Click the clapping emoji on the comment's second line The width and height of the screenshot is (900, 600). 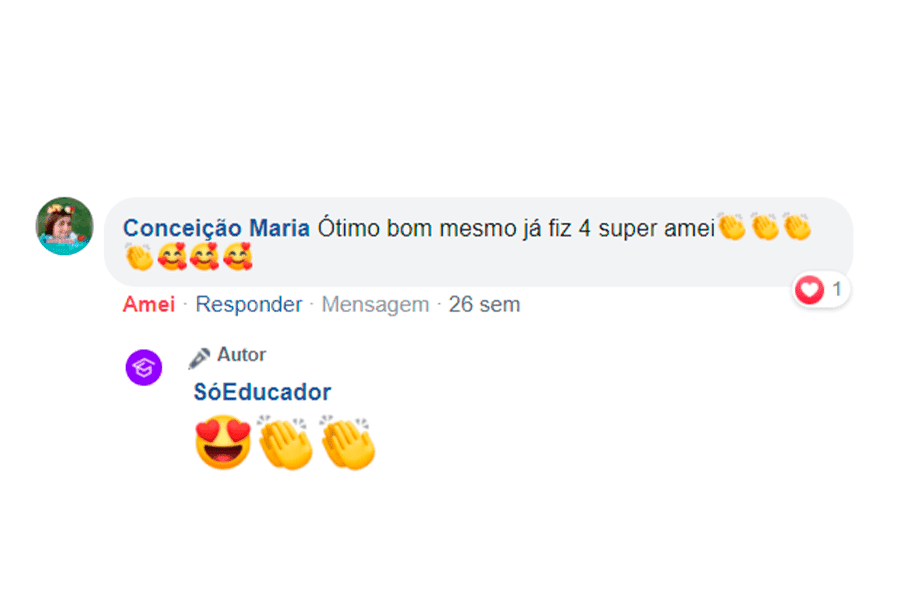tap(139, 258)
